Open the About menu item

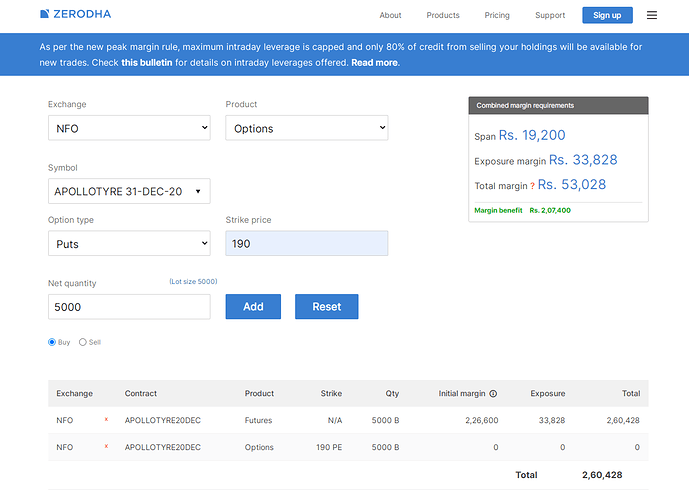click(x=390, y=15)
